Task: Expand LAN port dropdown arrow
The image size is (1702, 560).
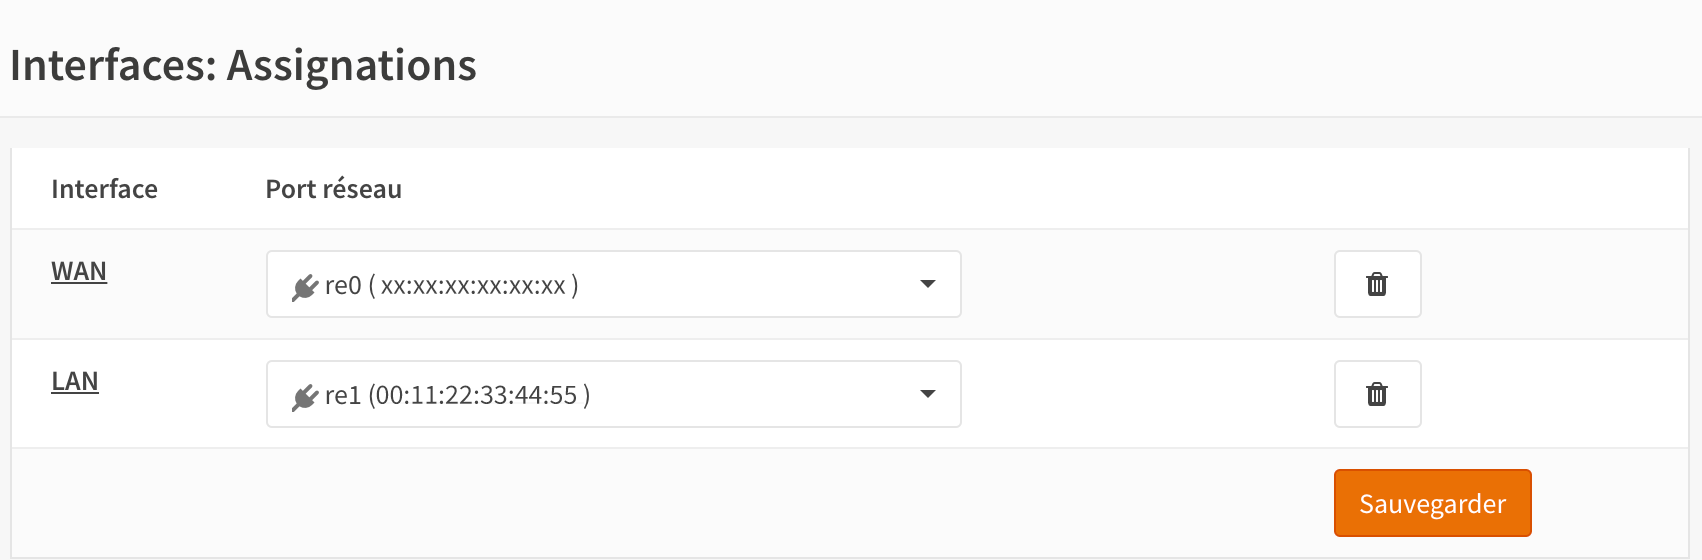Action: [927, 394]
